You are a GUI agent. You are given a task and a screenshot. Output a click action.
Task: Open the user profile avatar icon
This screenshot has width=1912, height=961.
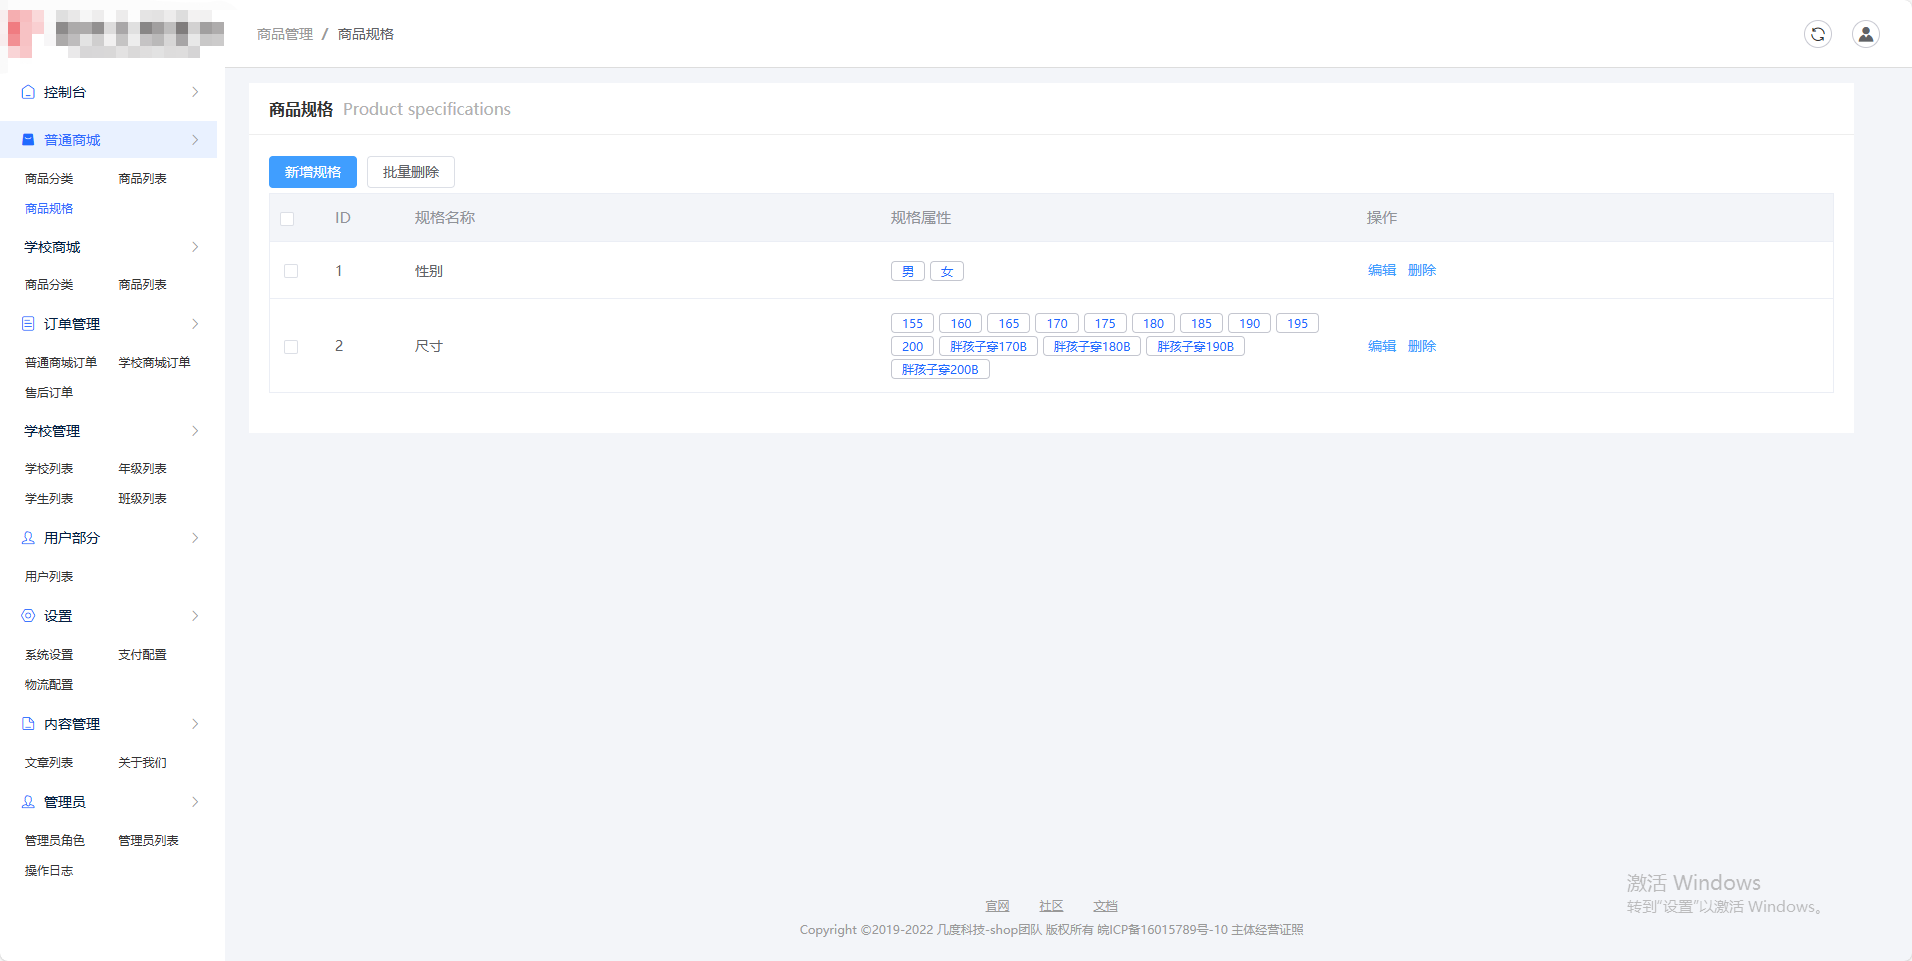[1865, 34]
